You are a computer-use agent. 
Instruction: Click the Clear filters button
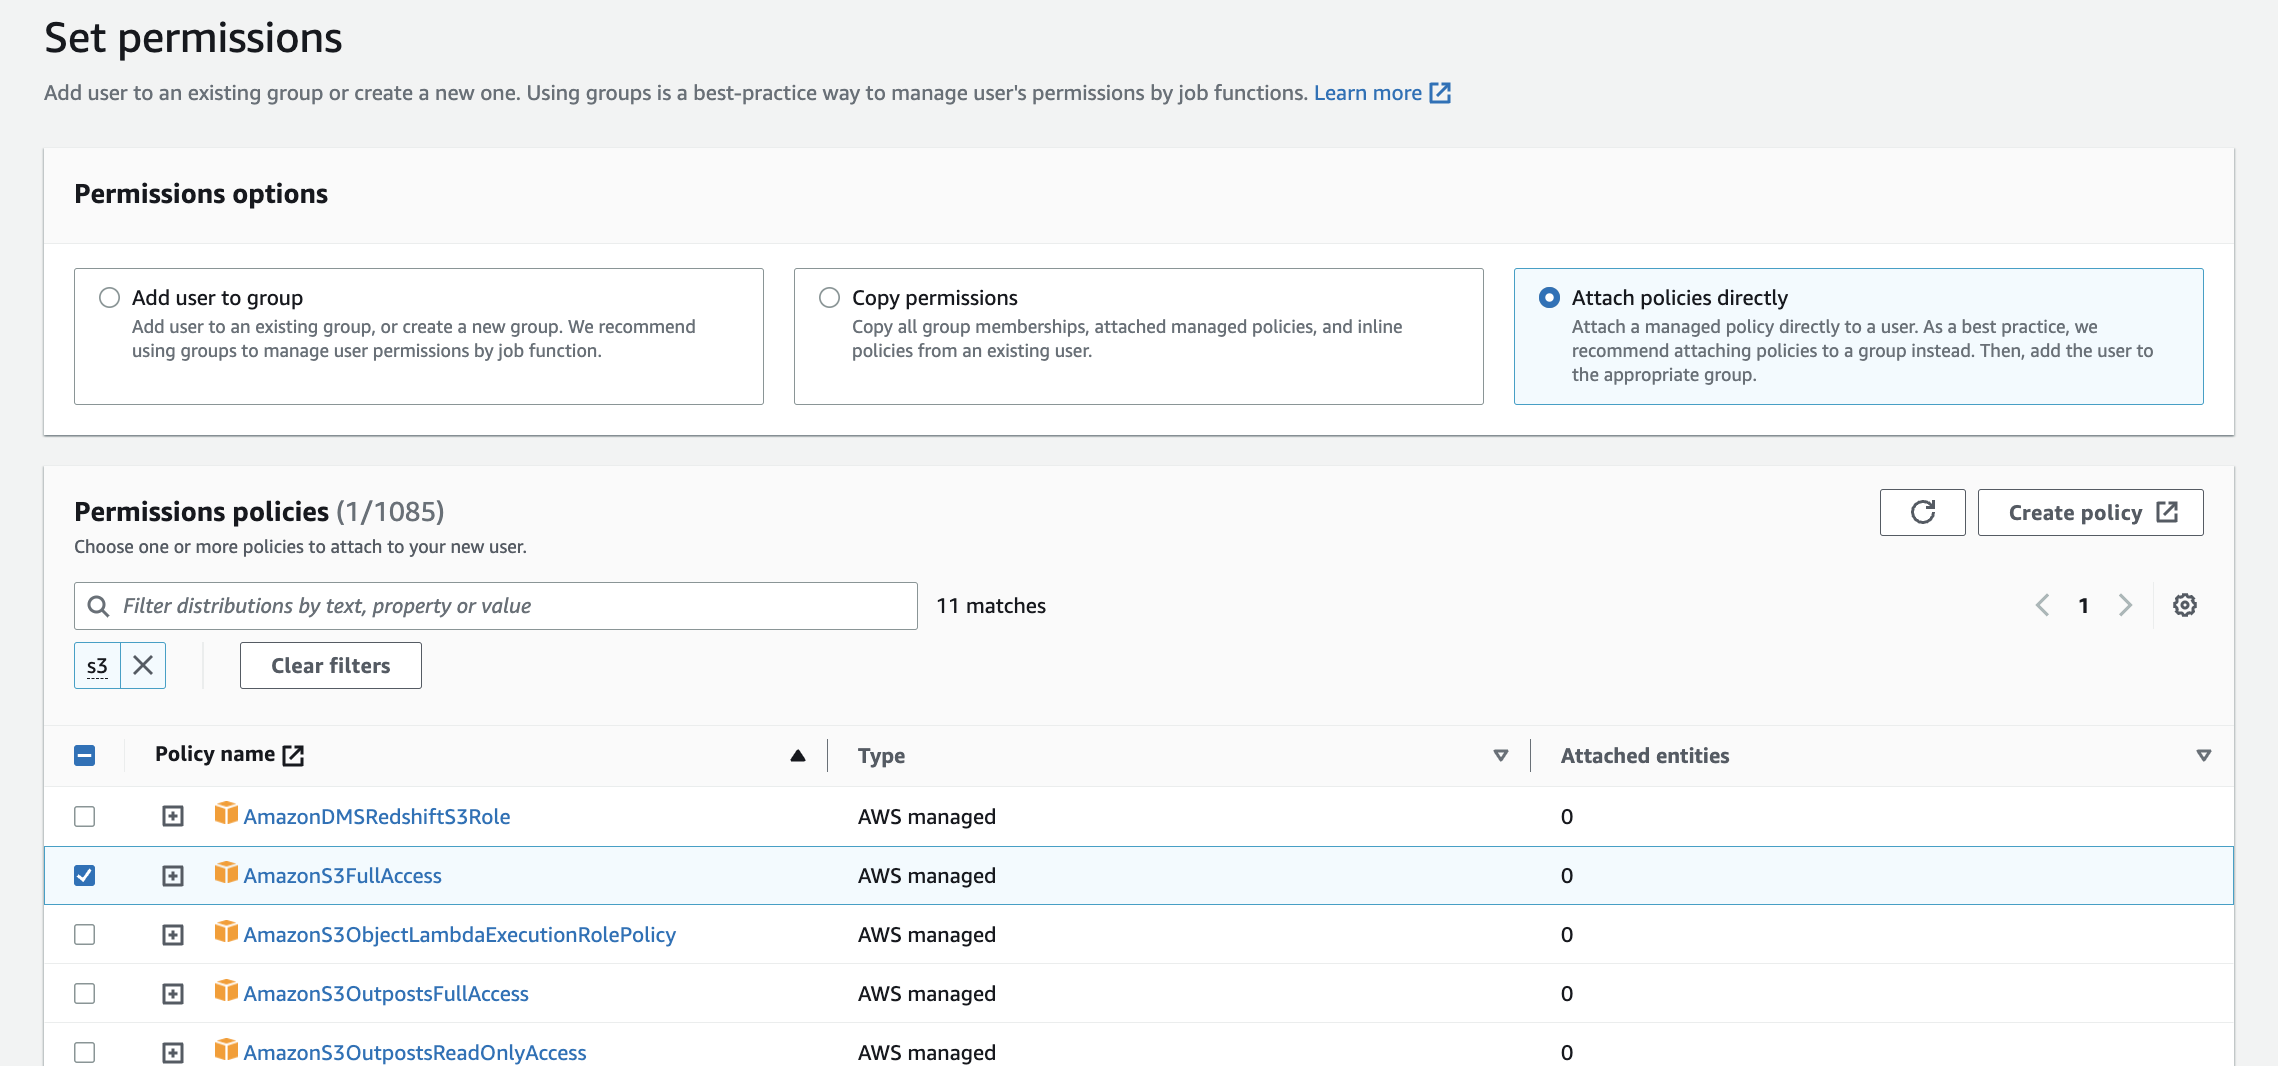330,665
